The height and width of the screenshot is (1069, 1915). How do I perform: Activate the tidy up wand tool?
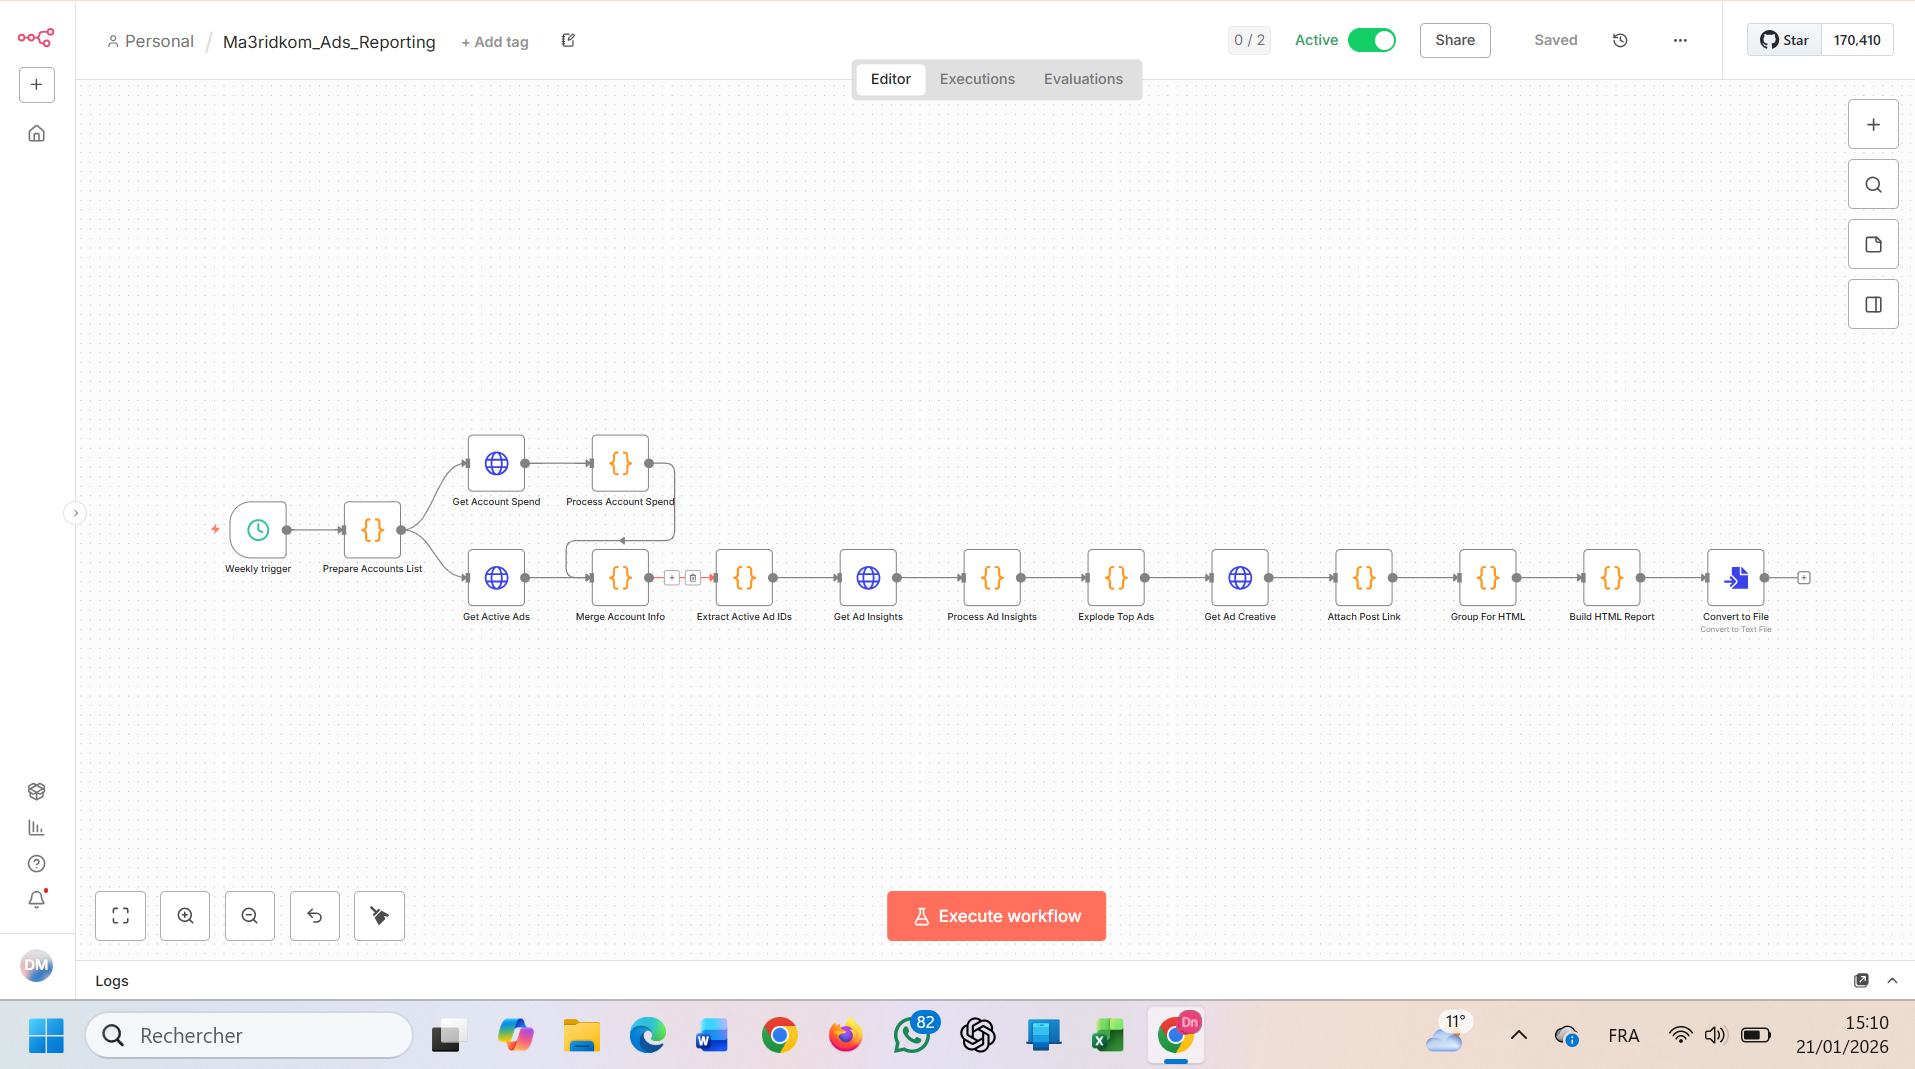click(379, 915)
